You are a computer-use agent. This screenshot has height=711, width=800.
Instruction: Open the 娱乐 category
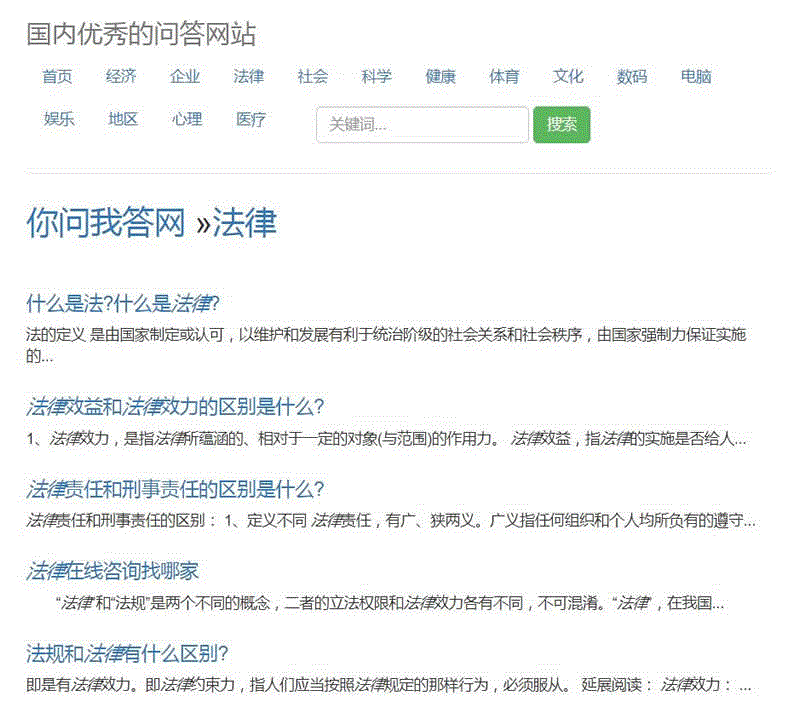pyautogui.click(x=59, y=120)
